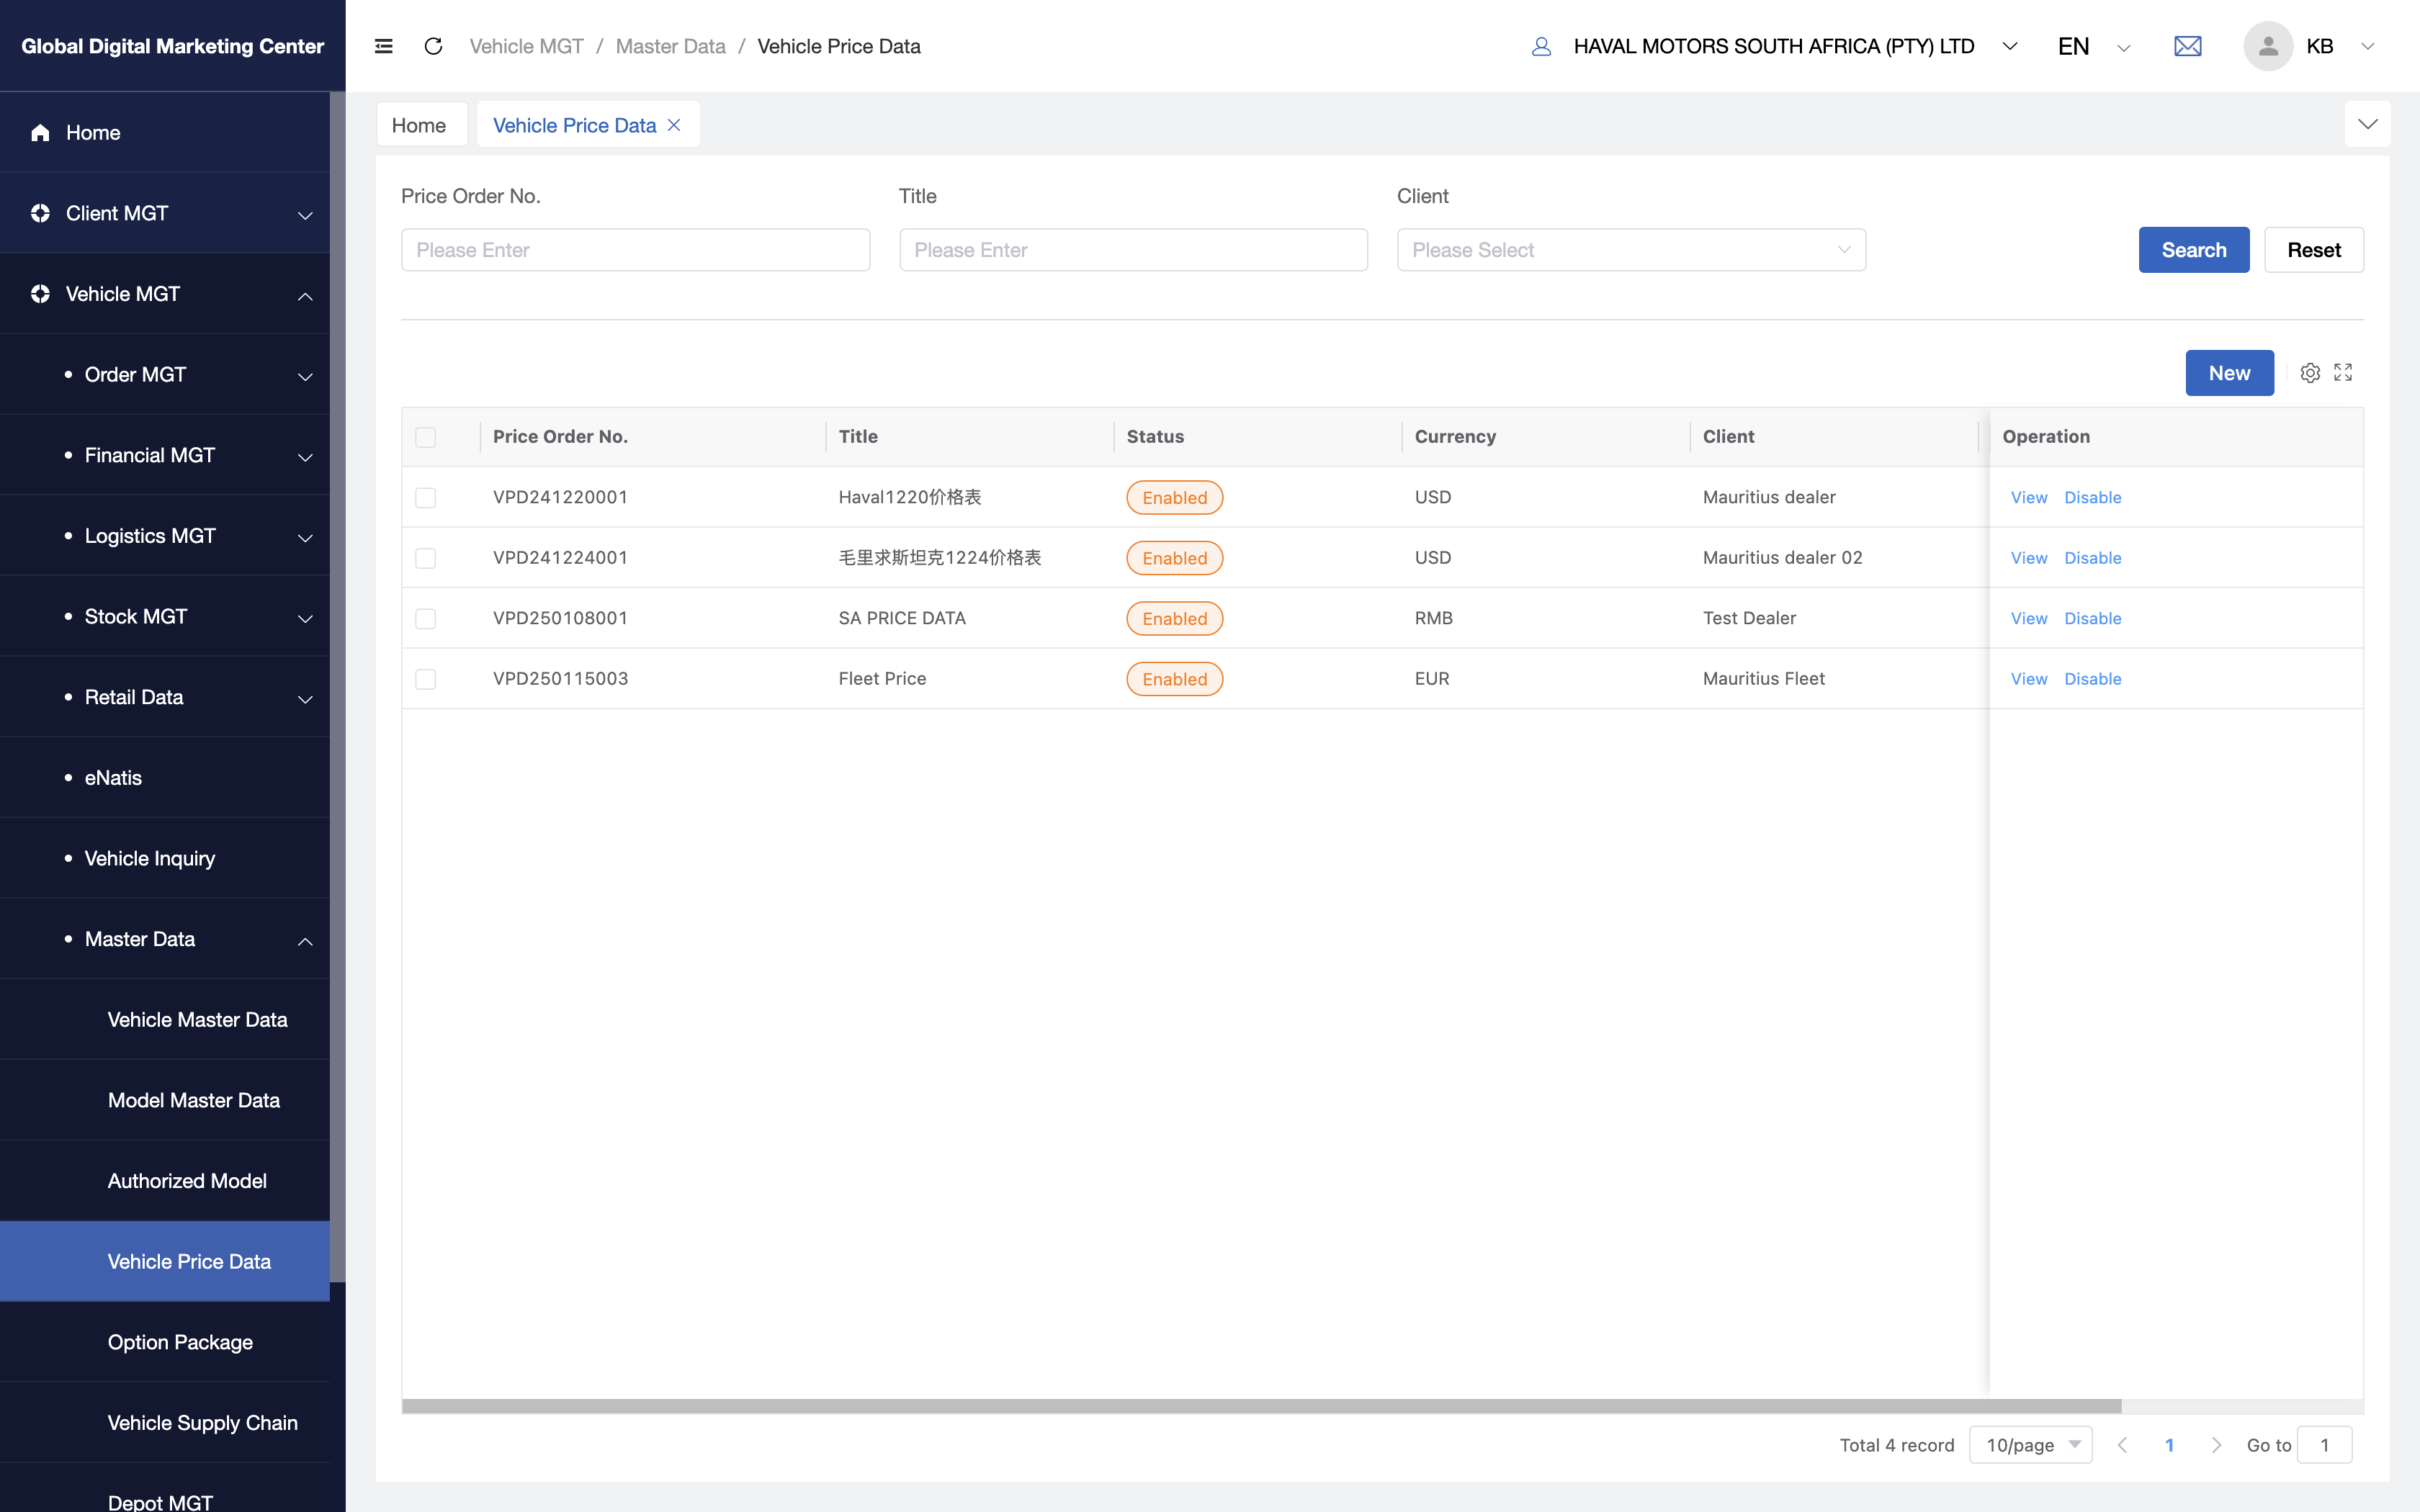Focus the Price Order No. input
Screen dimensions: 2420x1512
tap(635, 250)
